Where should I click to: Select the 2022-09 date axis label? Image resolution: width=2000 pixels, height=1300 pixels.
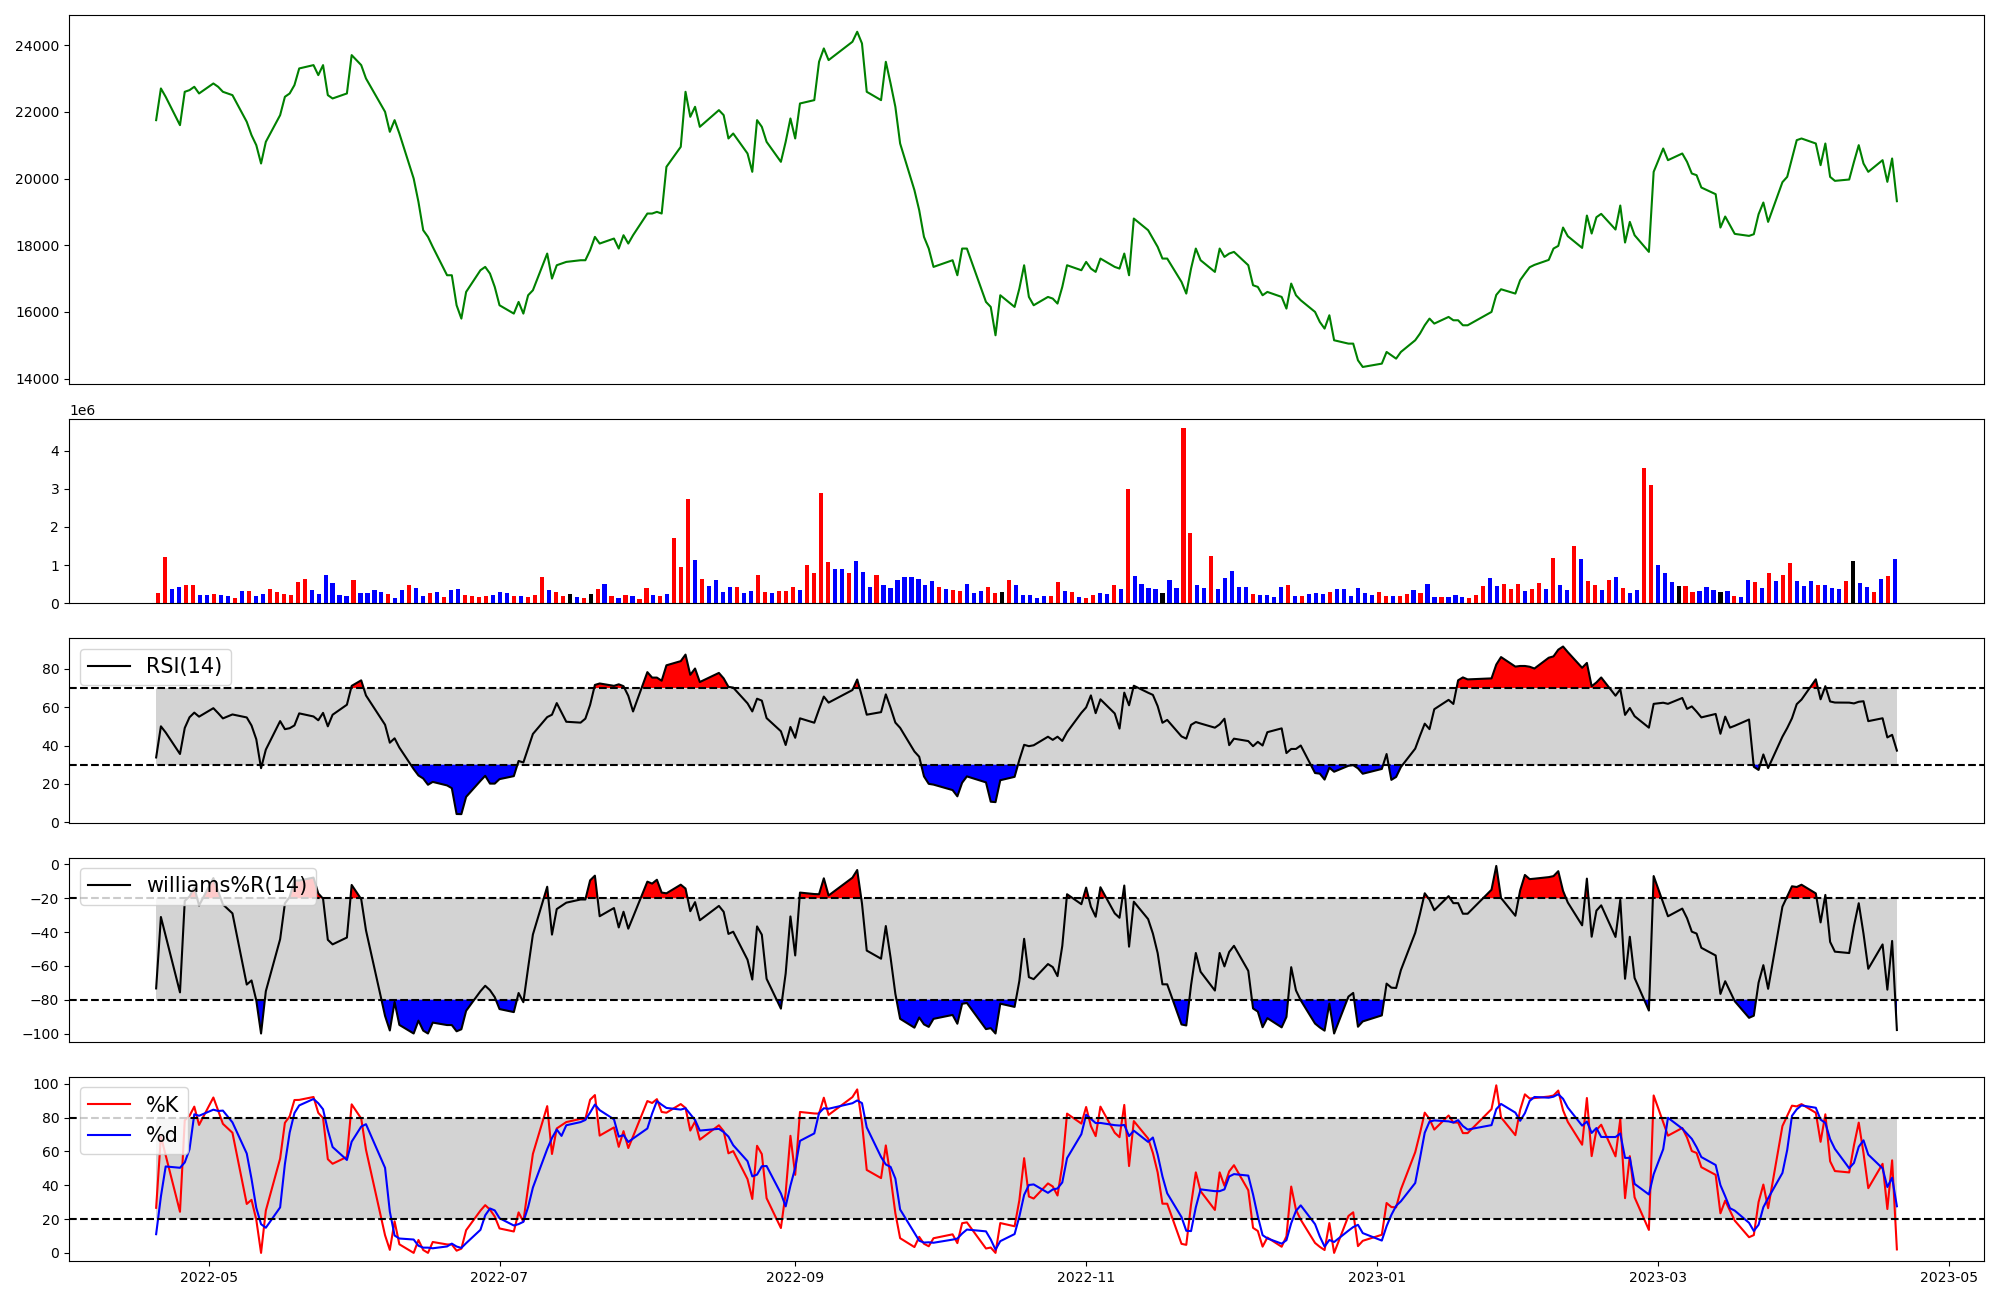[x=795, y=1277]
